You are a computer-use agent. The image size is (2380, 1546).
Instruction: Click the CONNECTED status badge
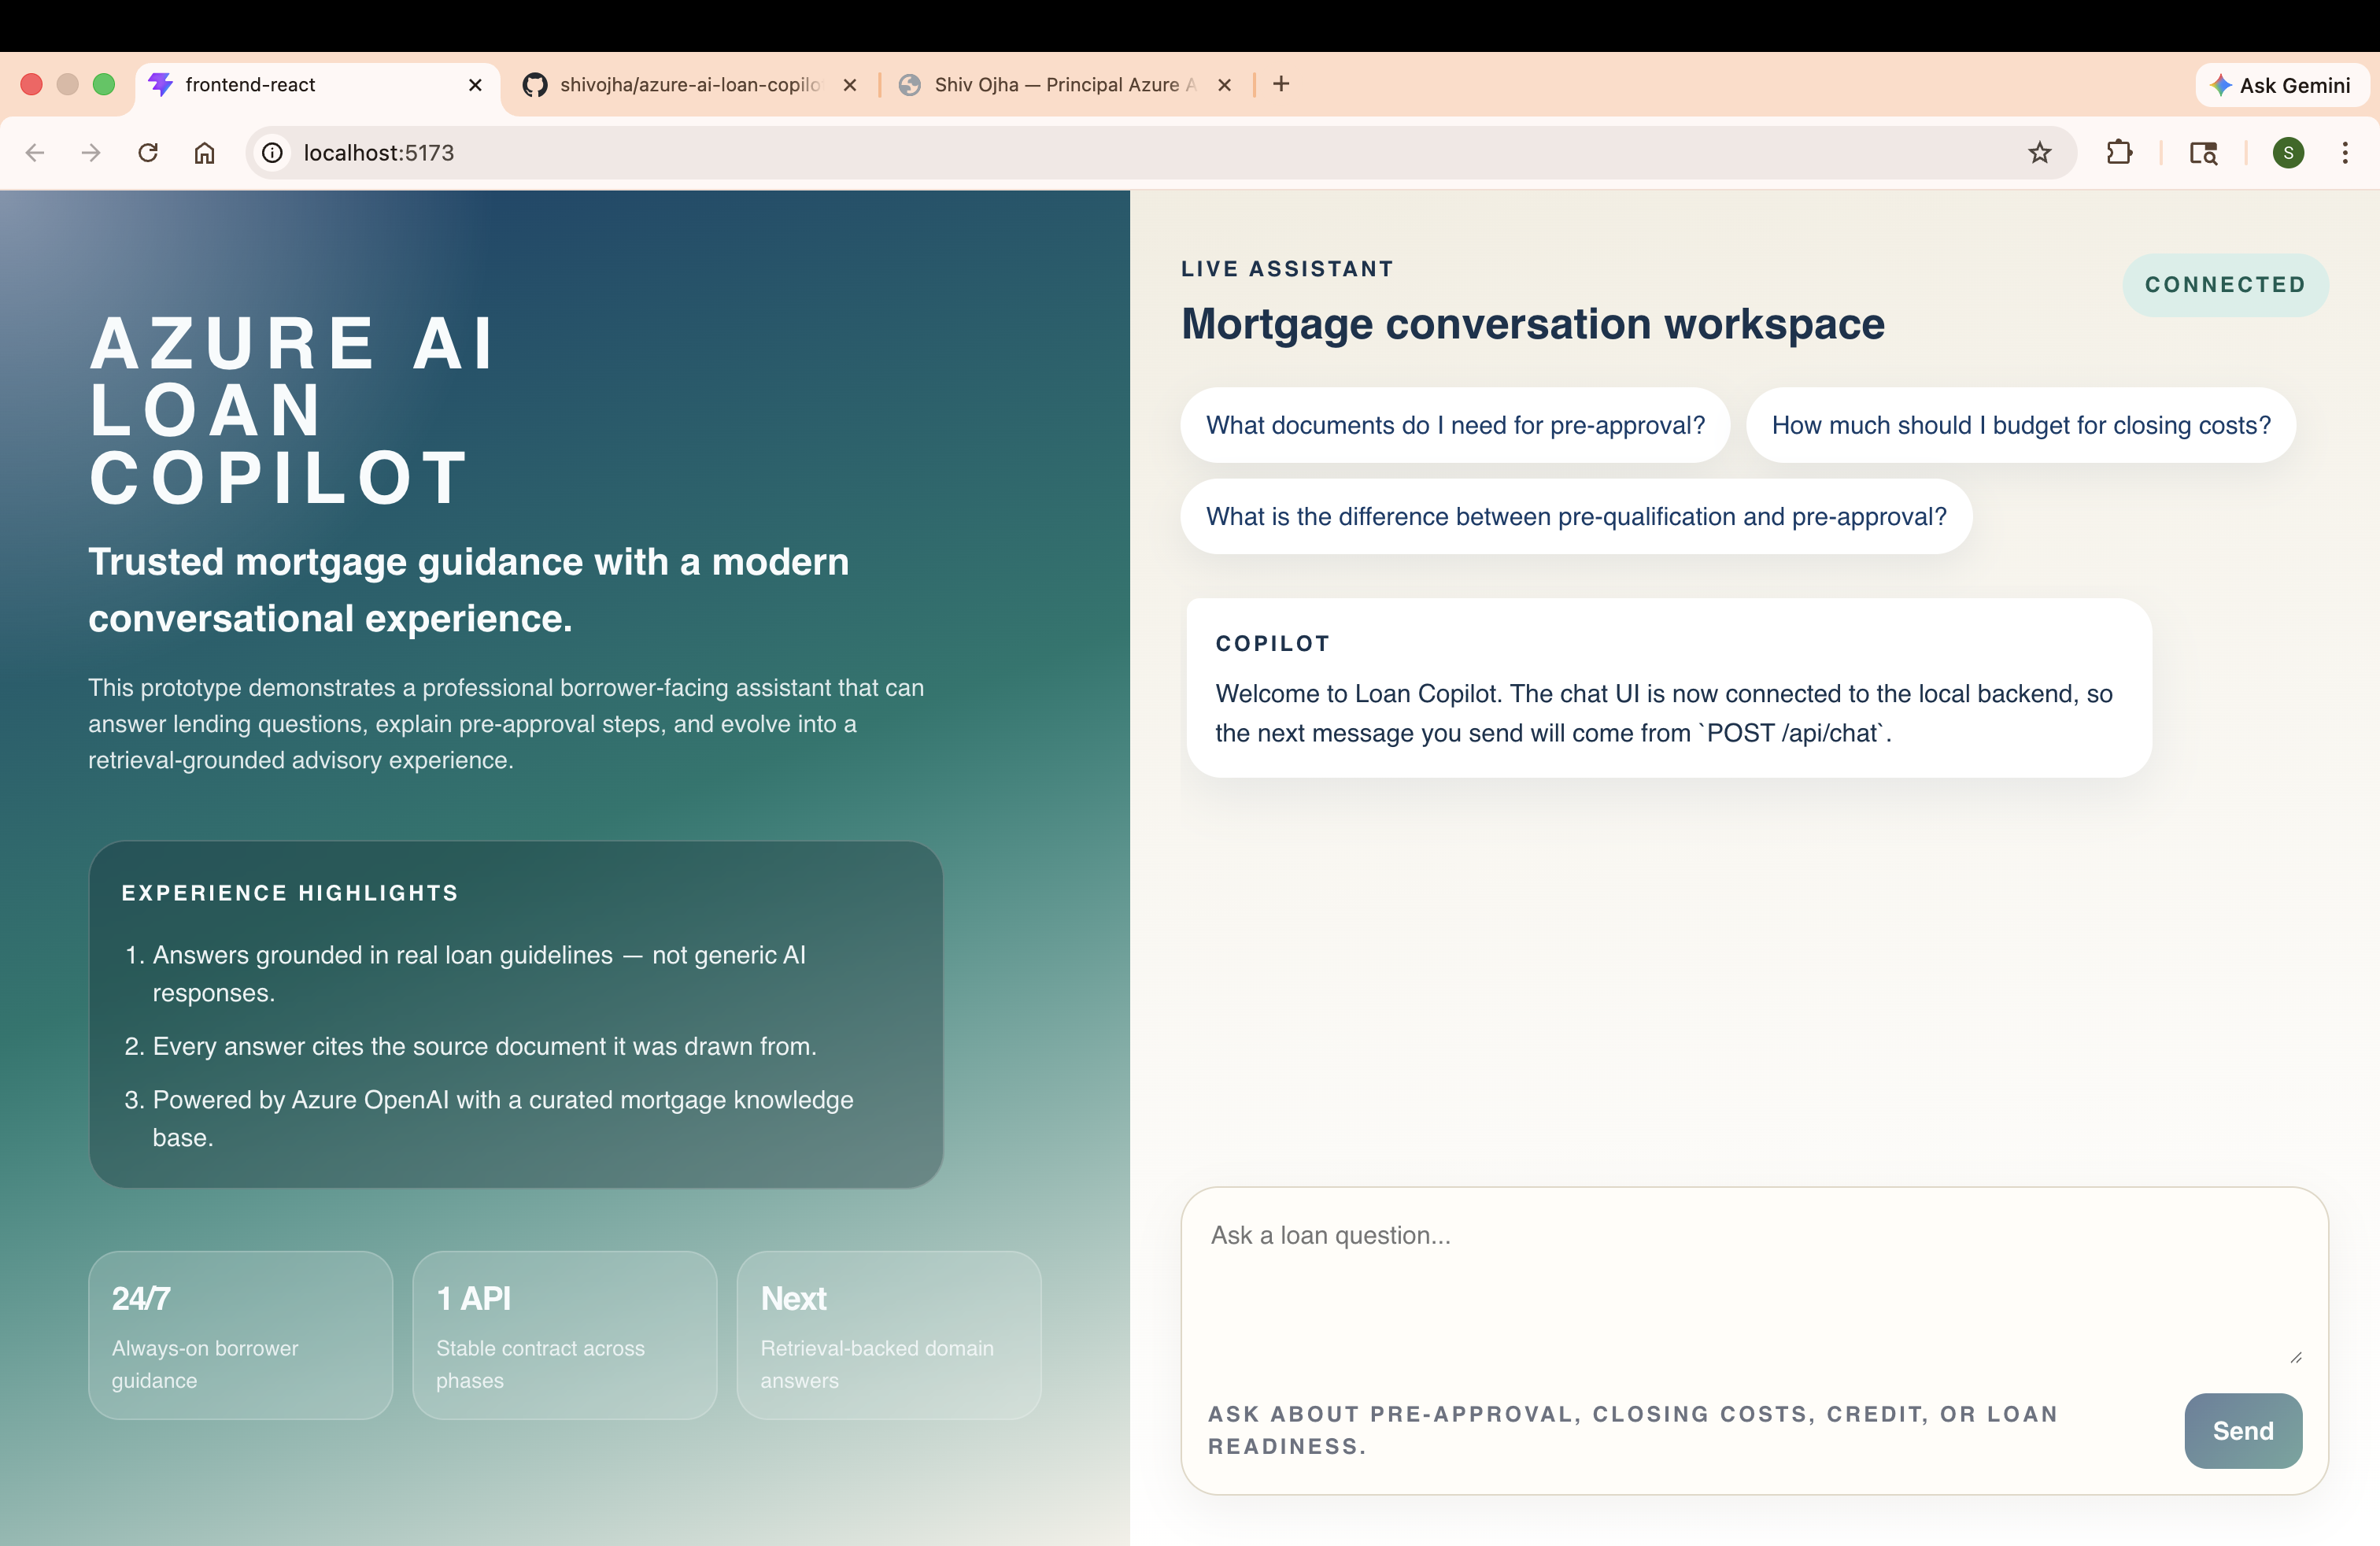(x=2225, y=285)
